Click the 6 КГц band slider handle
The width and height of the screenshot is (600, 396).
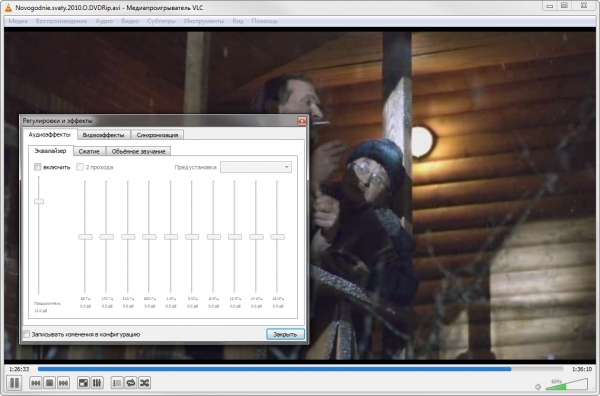pyautogui.click(x=214, y=237)
